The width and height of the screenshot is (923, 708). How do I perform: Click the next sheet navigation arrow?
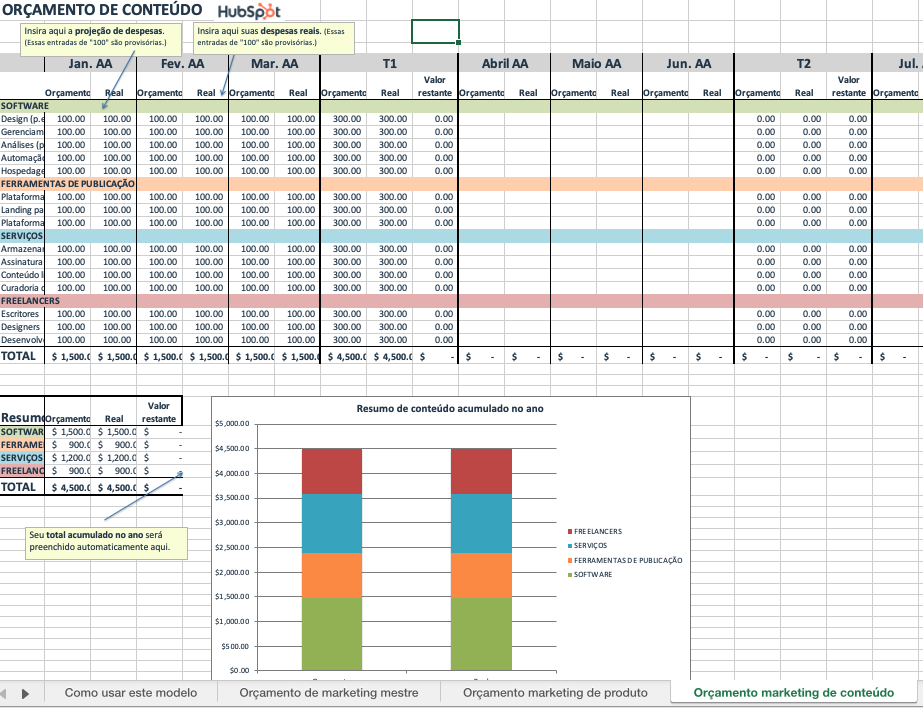point(25,693)
